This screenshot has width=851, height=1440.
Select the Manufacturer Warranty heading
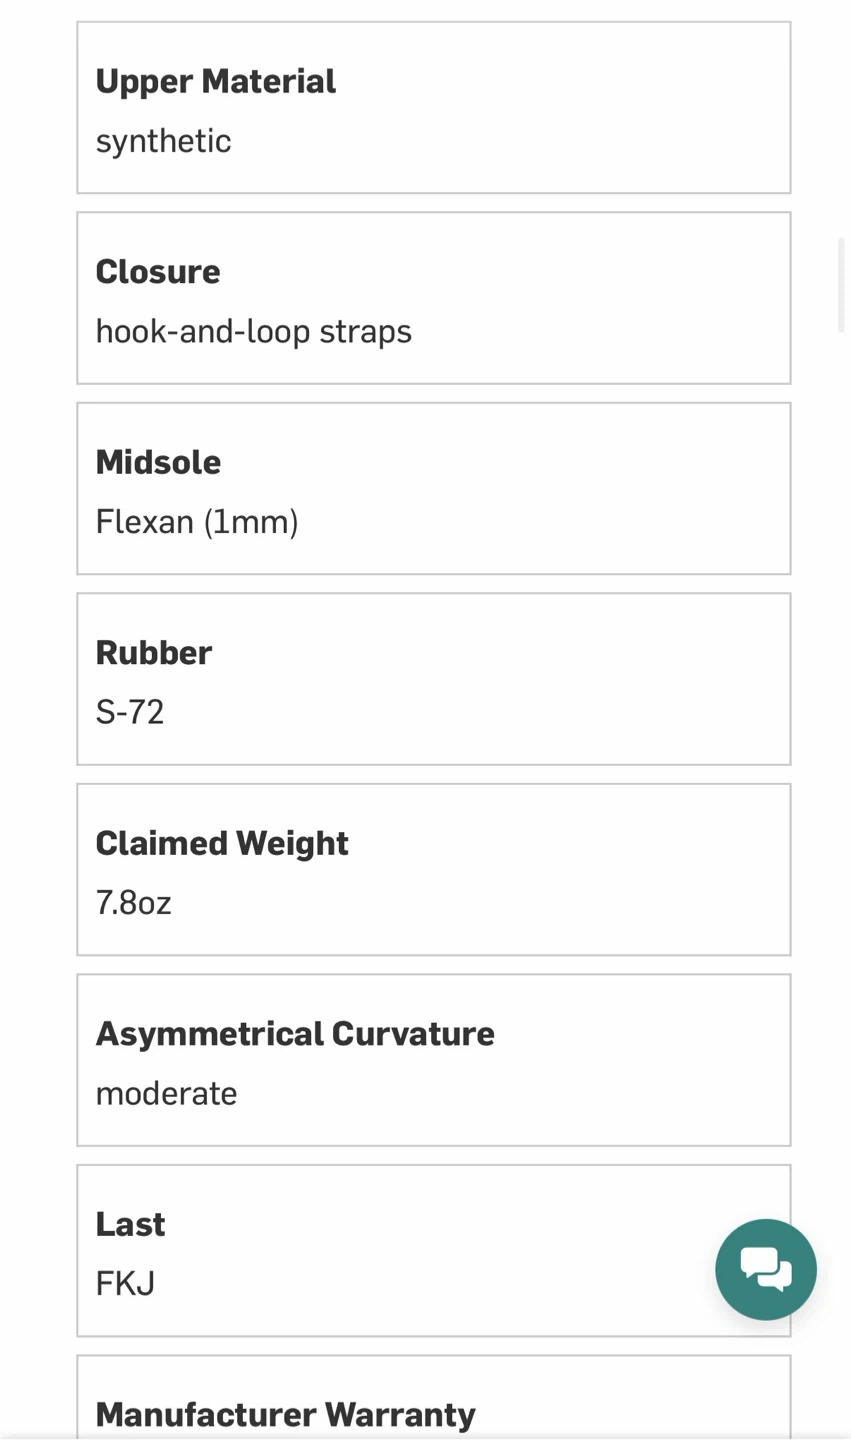tap(286, 1415)
